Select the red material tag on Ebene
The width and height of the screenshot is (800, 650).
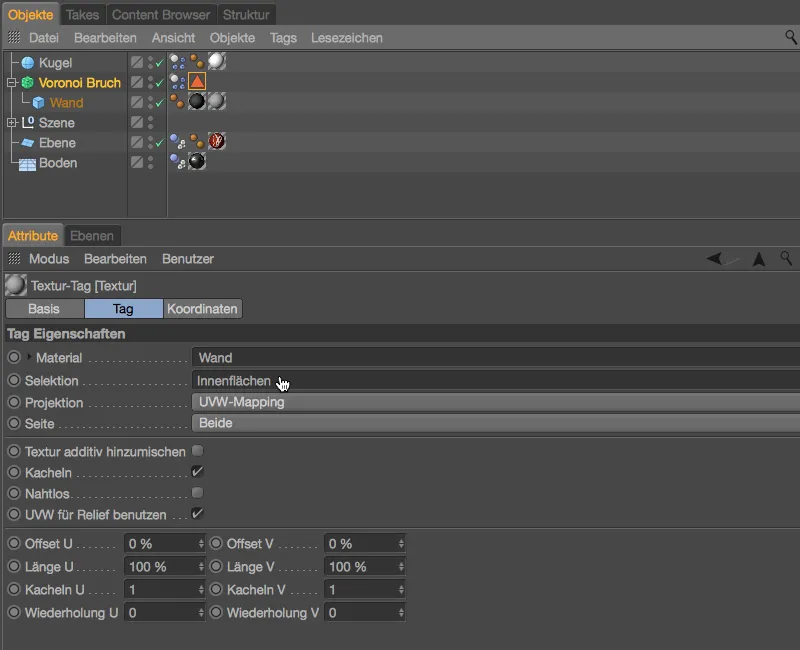(x=216, y=142)
